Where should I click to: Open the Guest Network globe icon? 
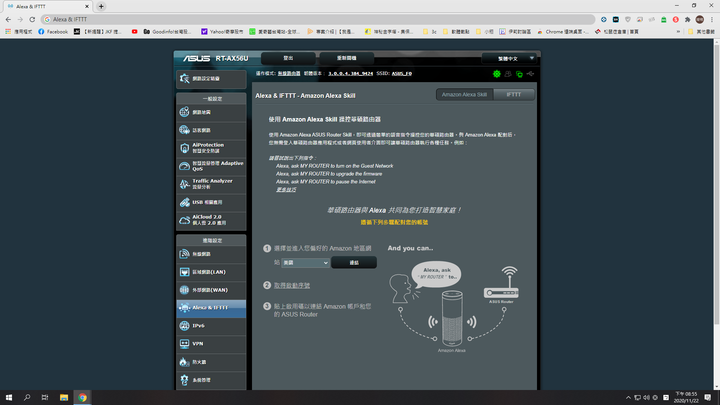(185, 130)
